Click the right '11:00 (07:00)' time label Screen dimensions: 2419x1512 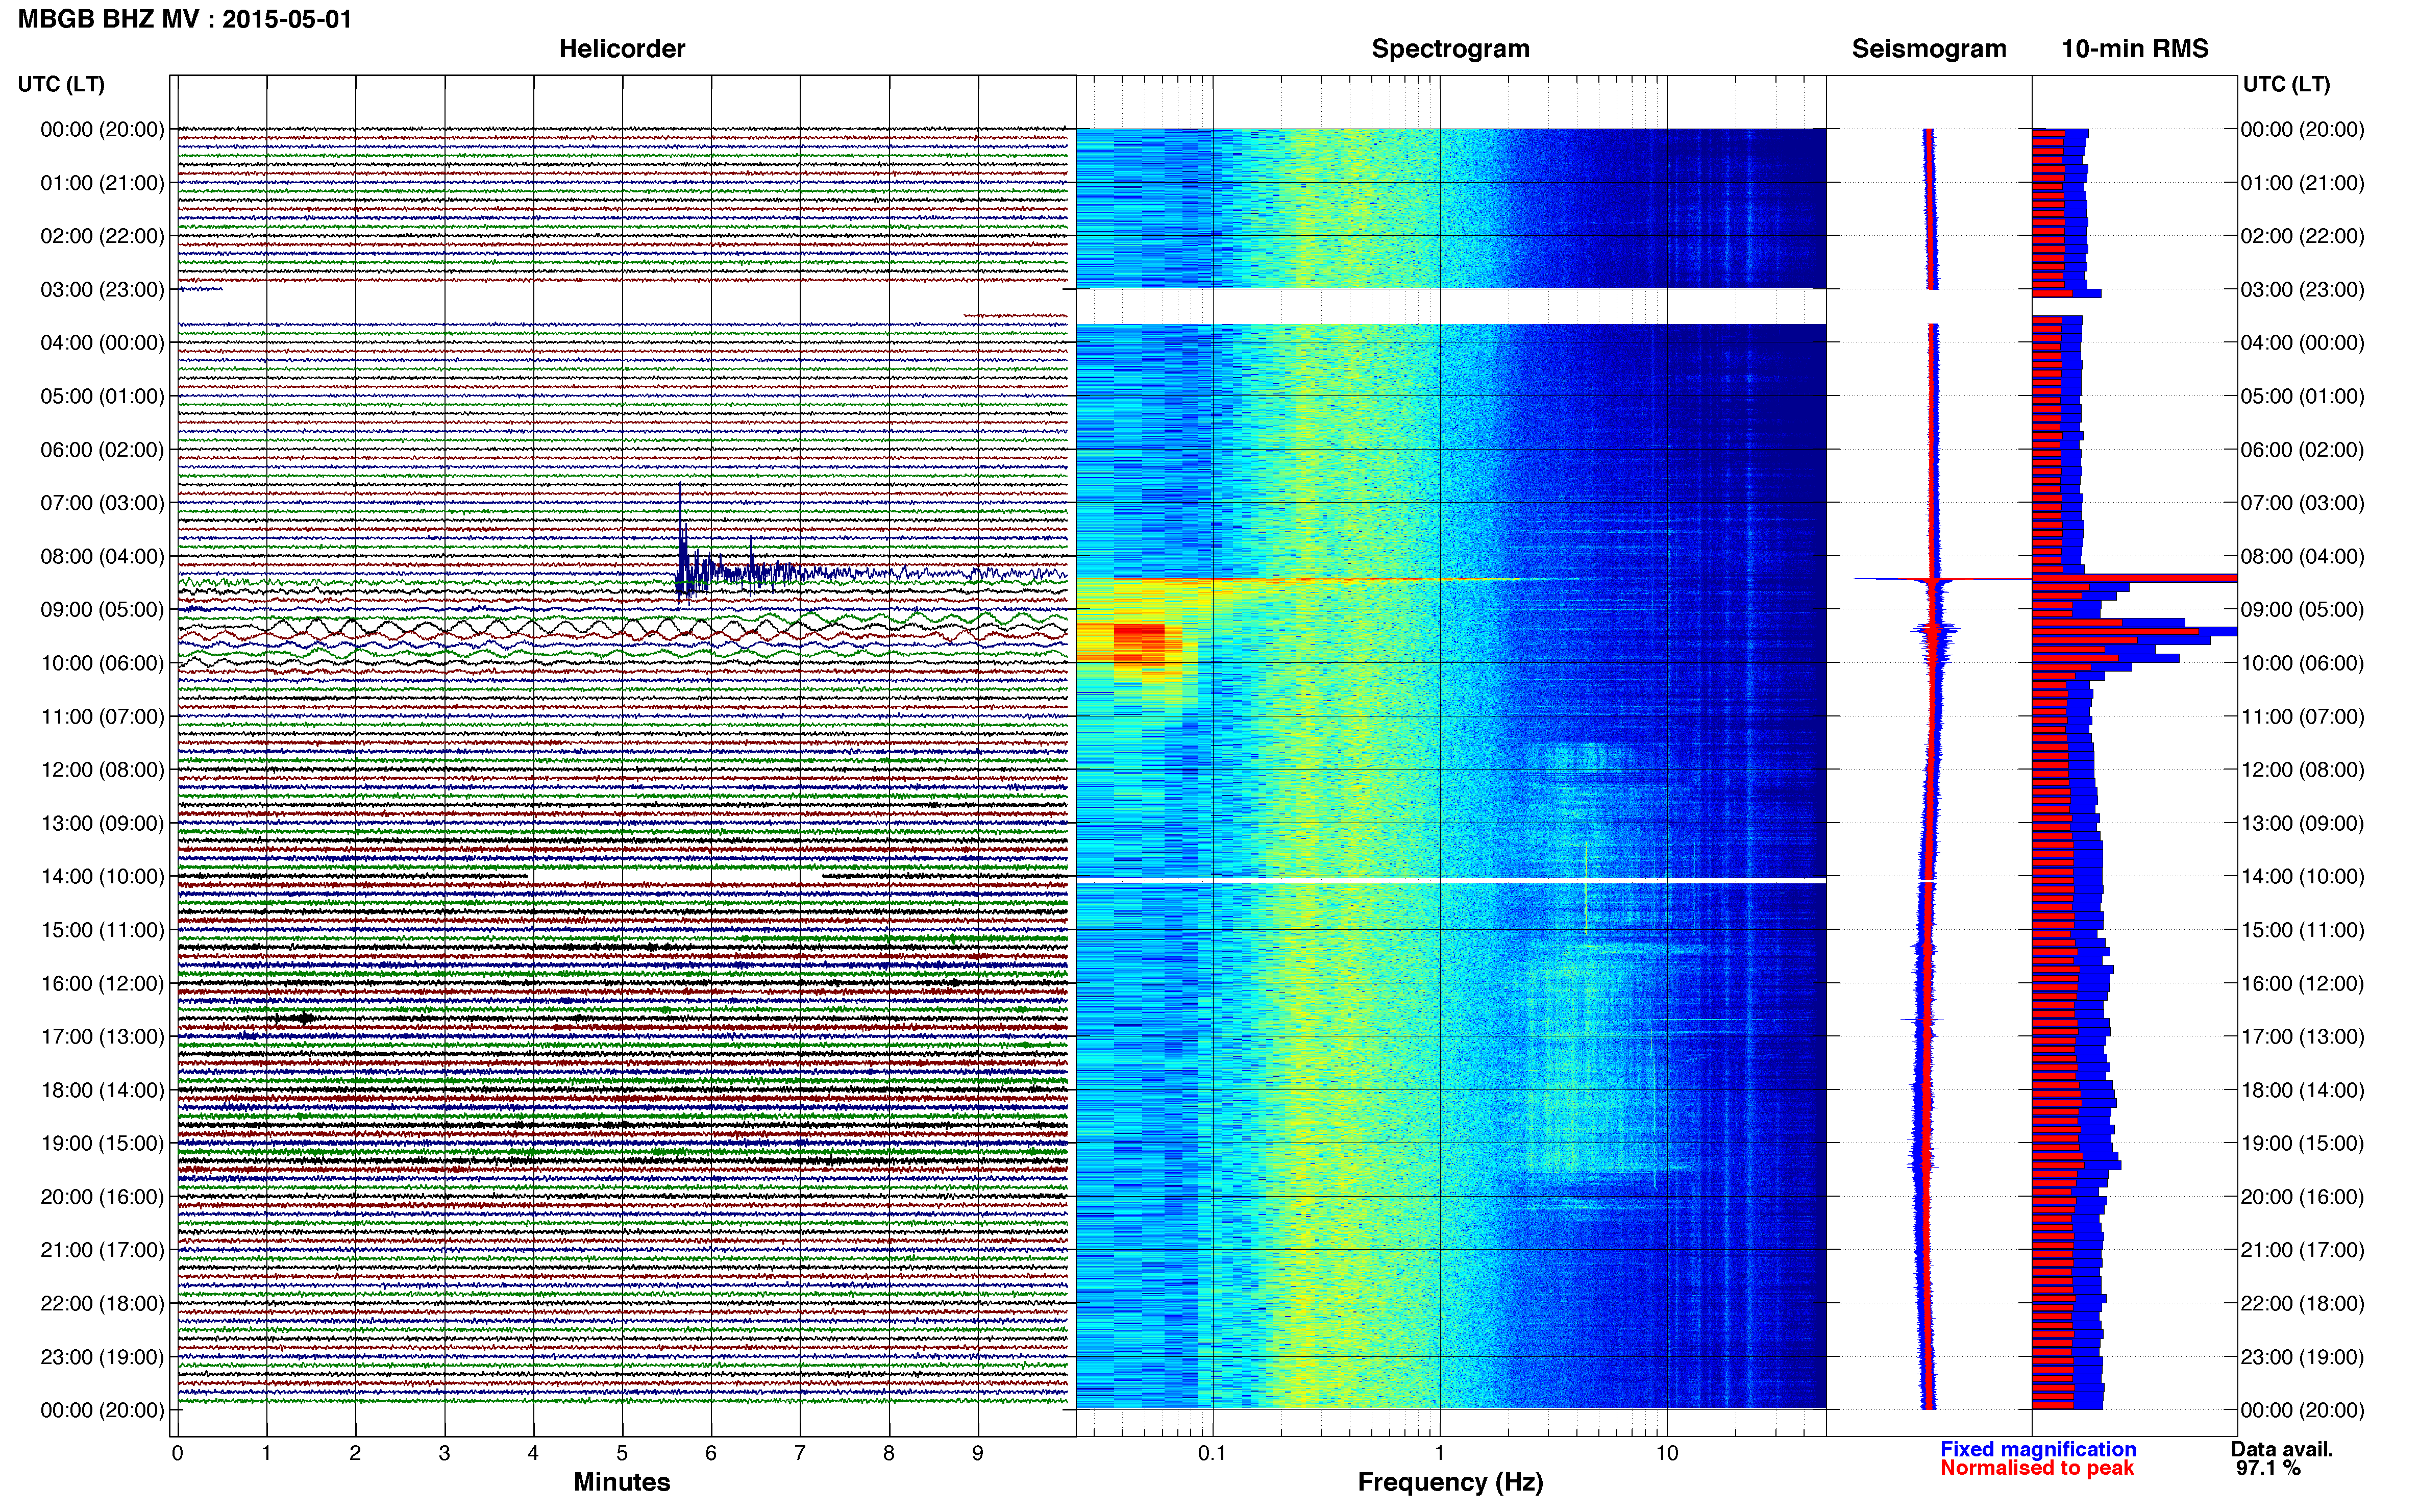click(x=2302, y=716)
